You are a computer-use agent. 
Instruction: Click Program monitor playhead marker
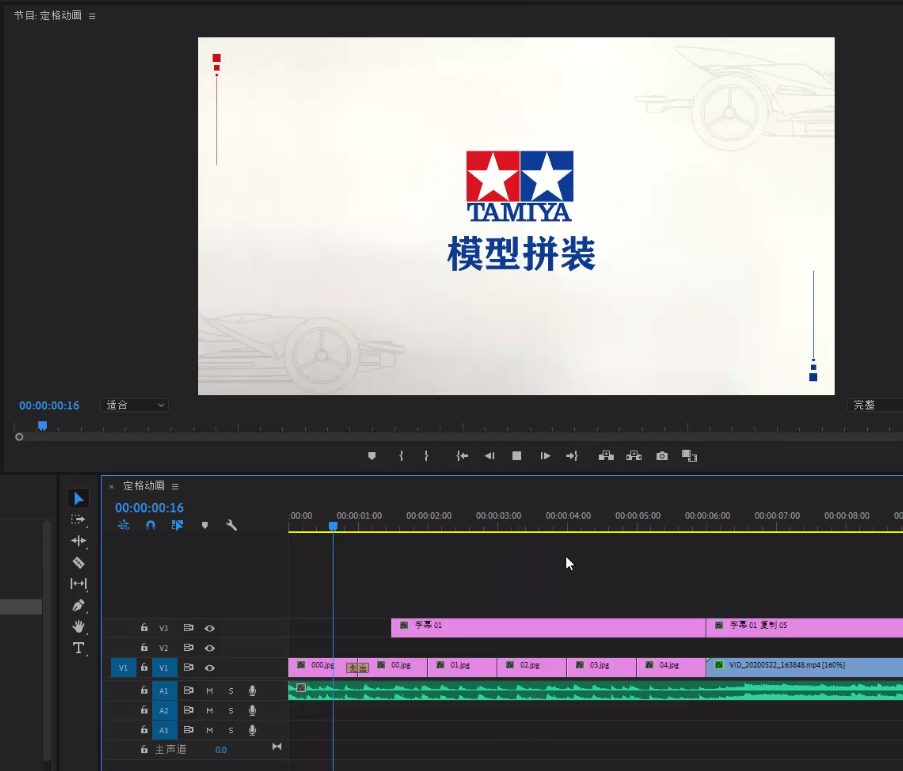coord(42,426)
